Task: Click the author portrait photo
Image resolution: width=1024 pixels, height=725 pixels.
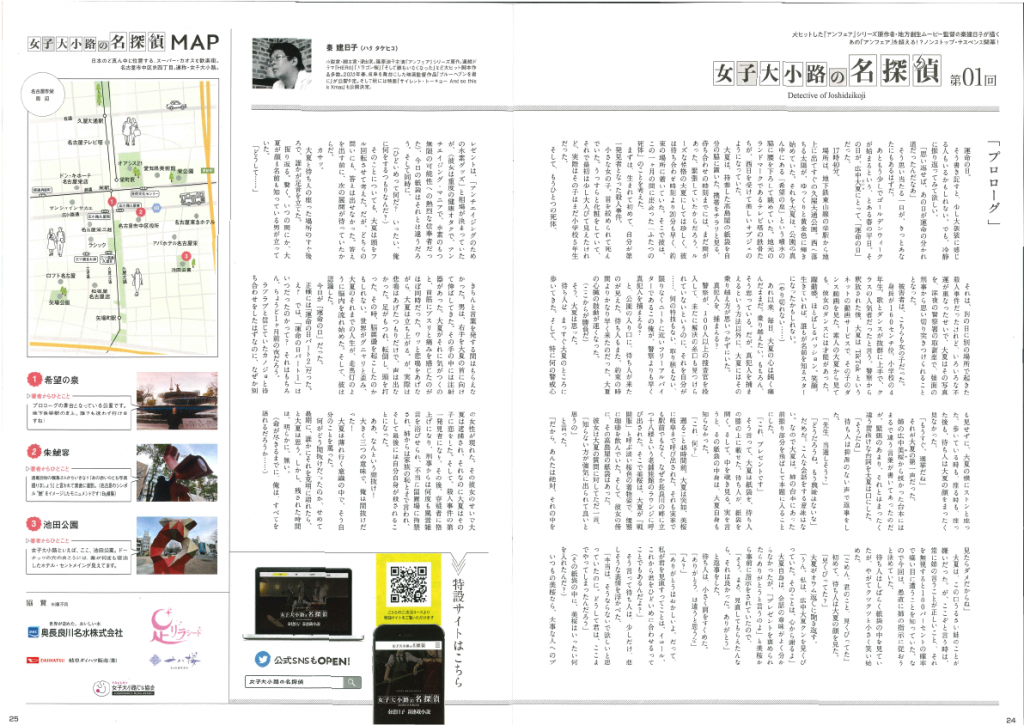Action: click(281, 63)
